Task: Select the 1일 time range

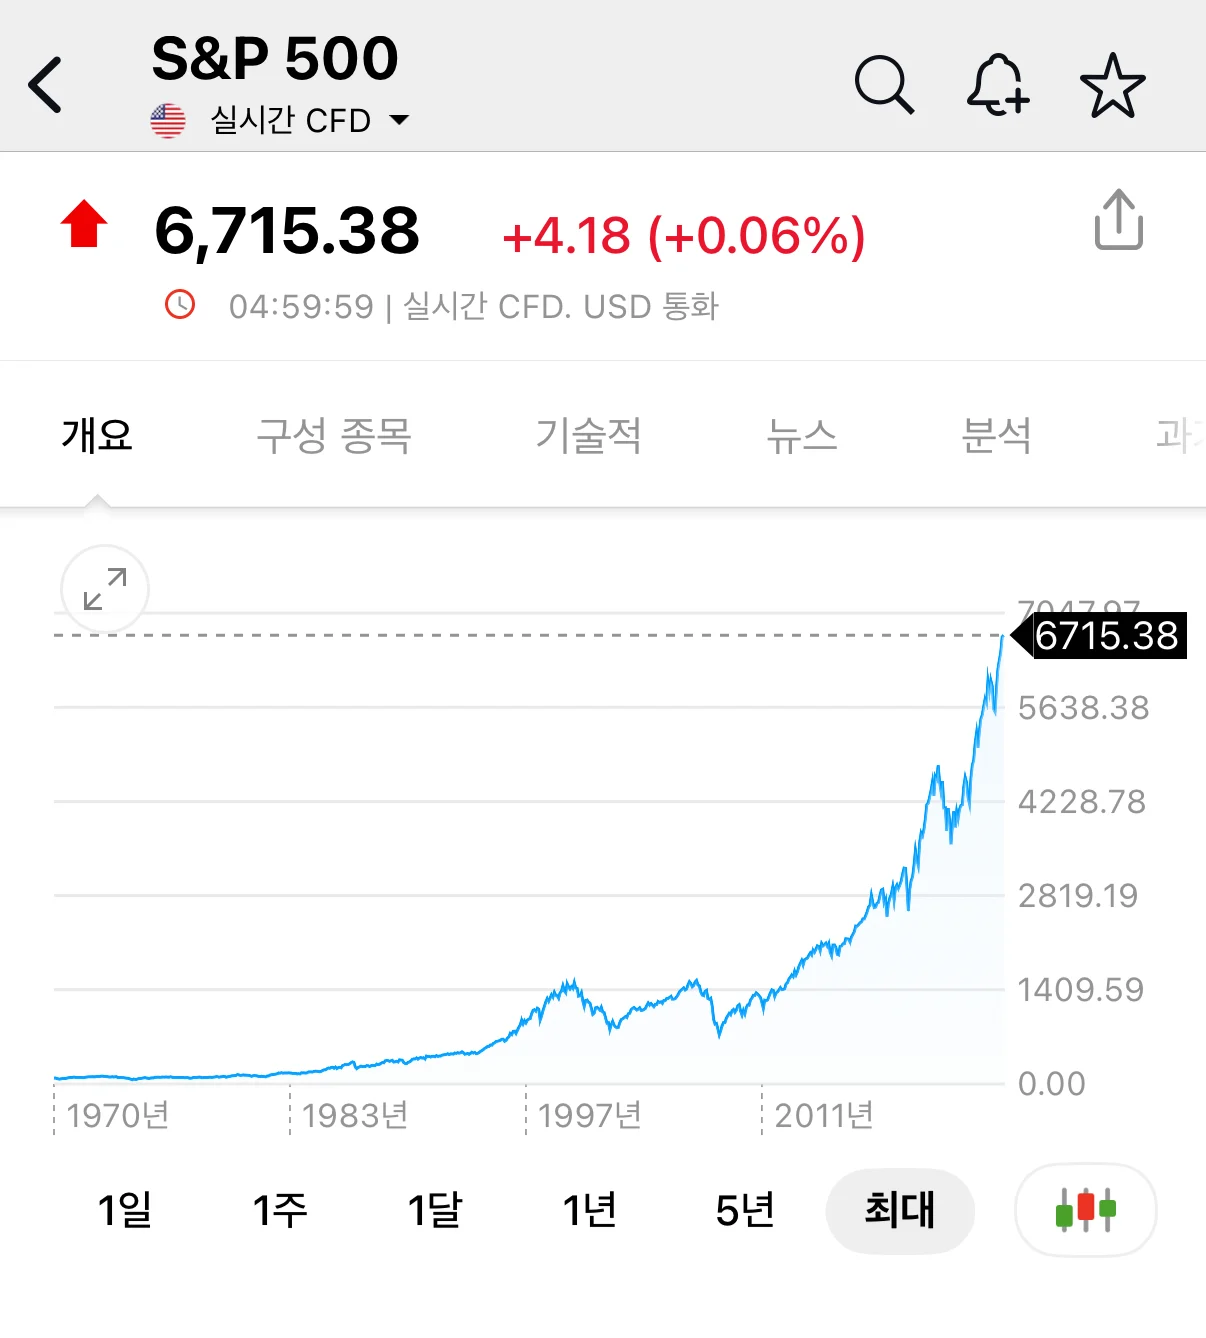Action: click(125, 1210)
